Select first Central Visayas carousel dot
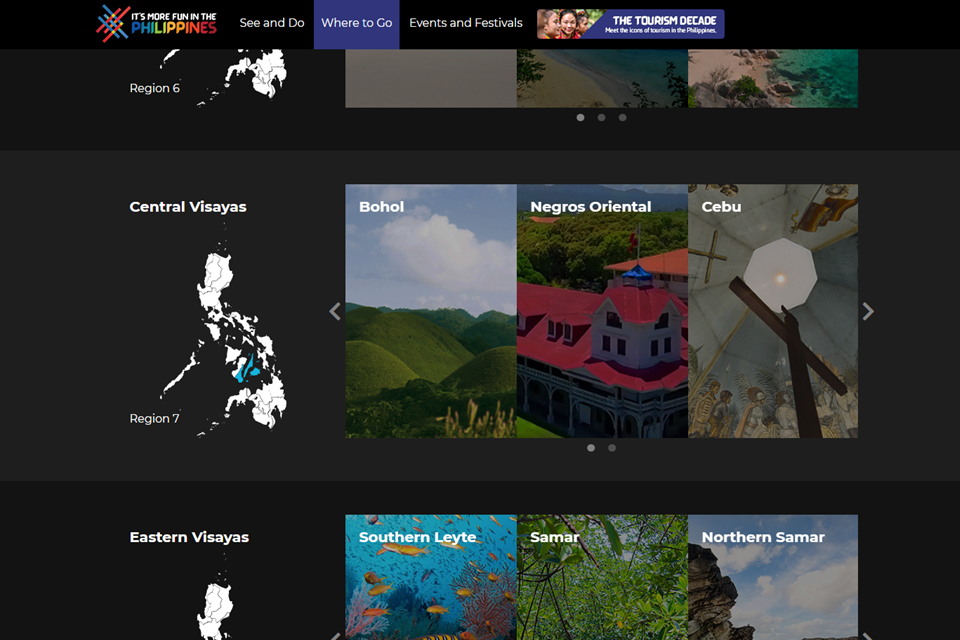Image resolution: width=960 pixels, height=640 pixels. click(591, 448)
